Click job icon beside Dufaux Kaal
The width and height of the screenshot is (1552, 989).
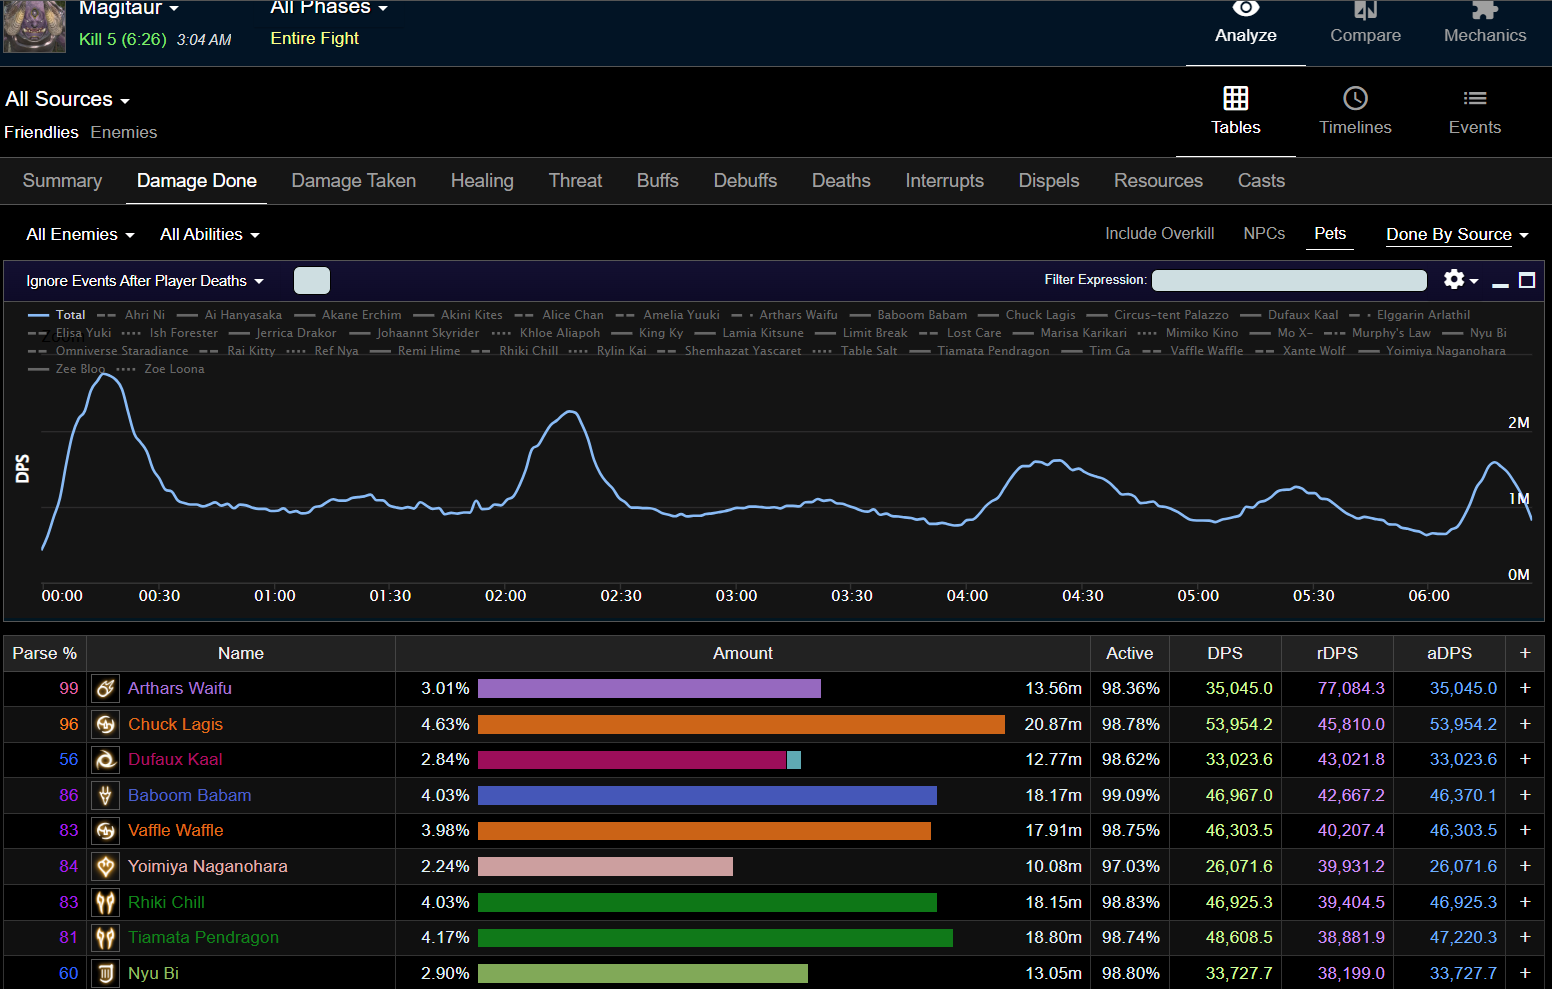click(106, 759)
